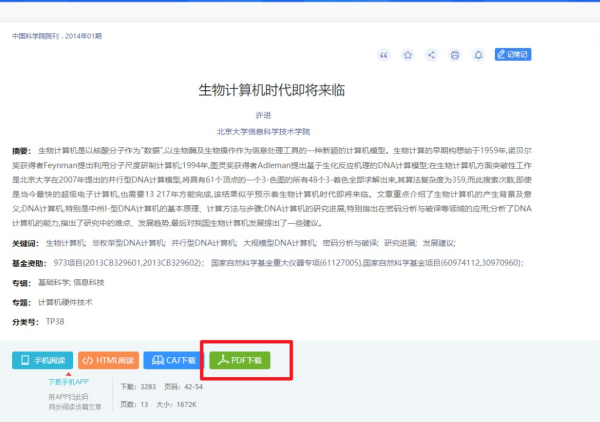Click the print icon

(x=455, y=55)
